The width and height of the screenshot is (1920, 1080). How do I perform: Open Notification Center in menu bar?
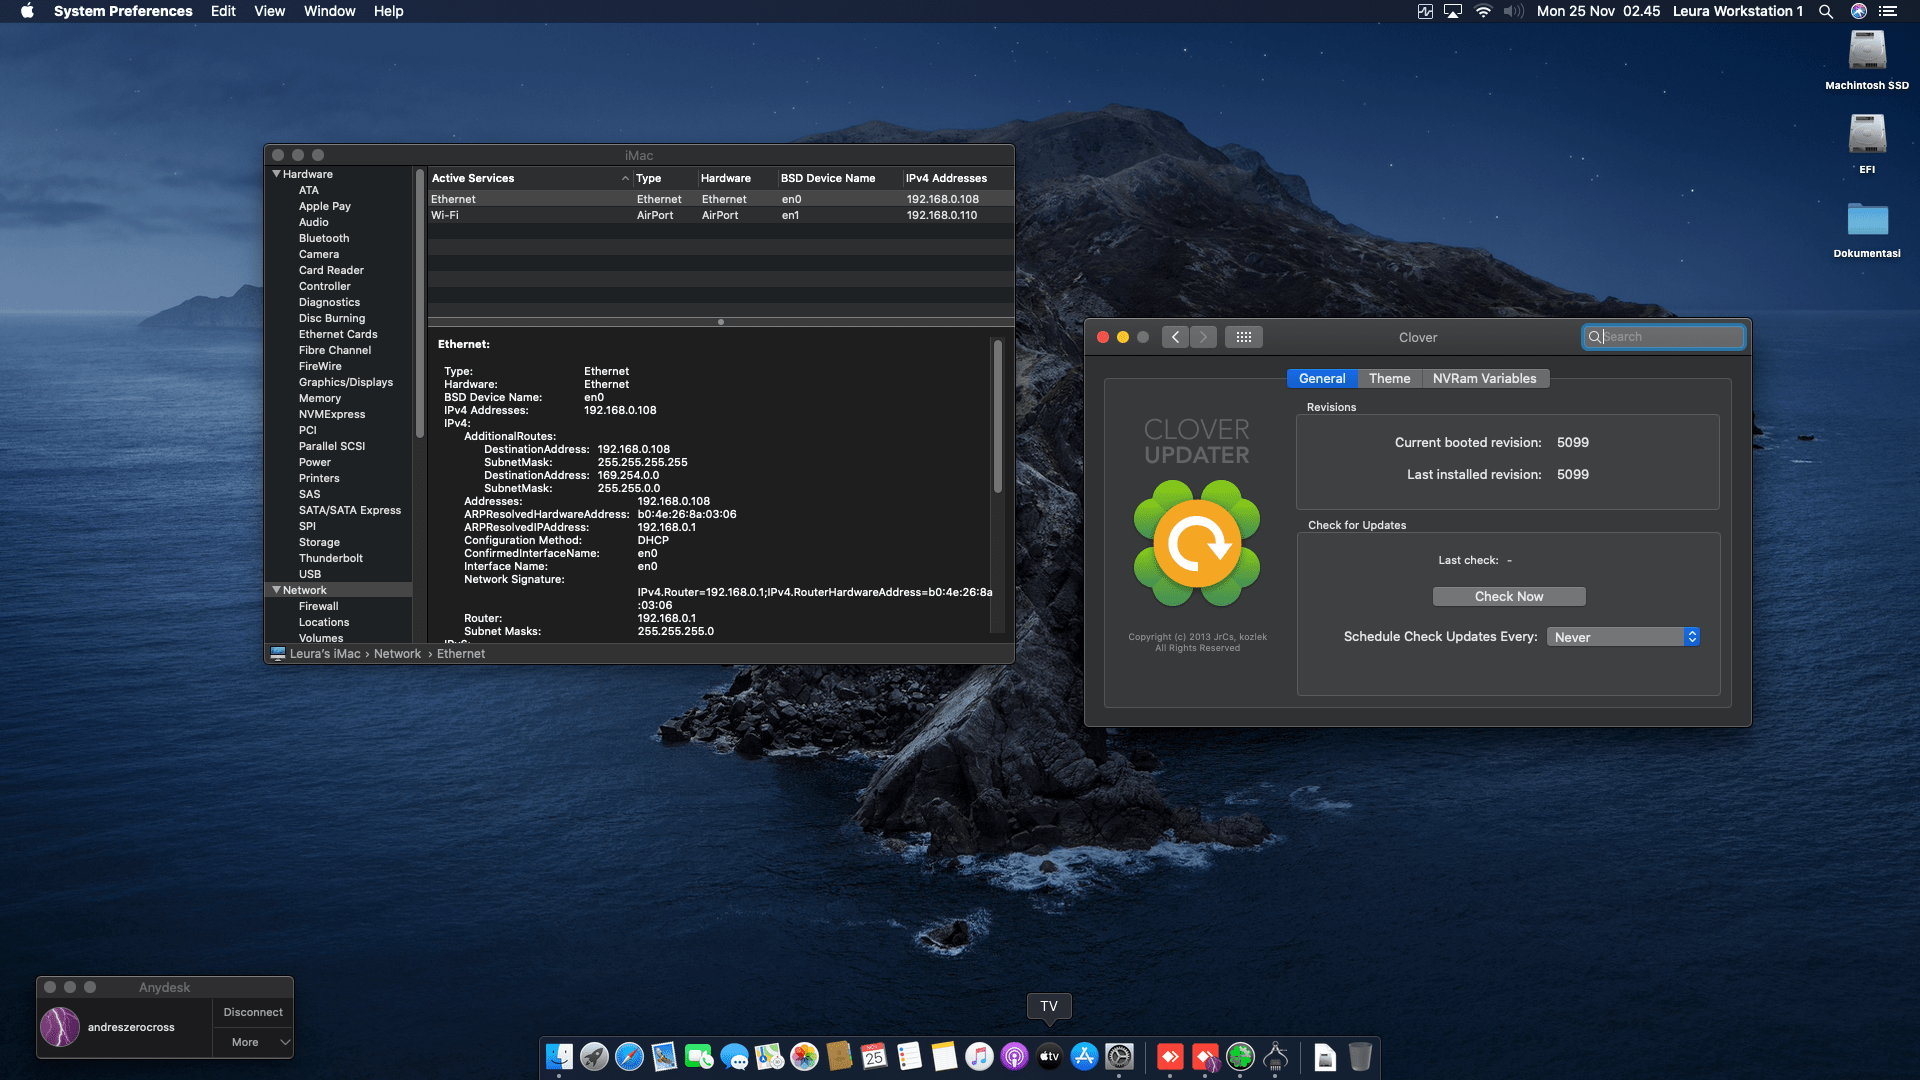coord(1888,11)
